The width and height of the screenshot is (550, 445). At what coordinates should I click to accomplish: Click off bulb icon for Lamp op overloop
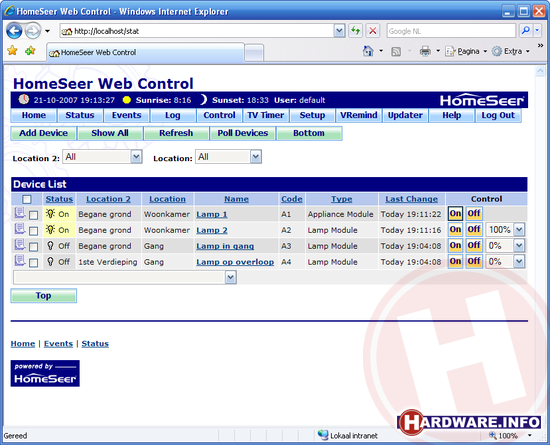tap(51, 261)
